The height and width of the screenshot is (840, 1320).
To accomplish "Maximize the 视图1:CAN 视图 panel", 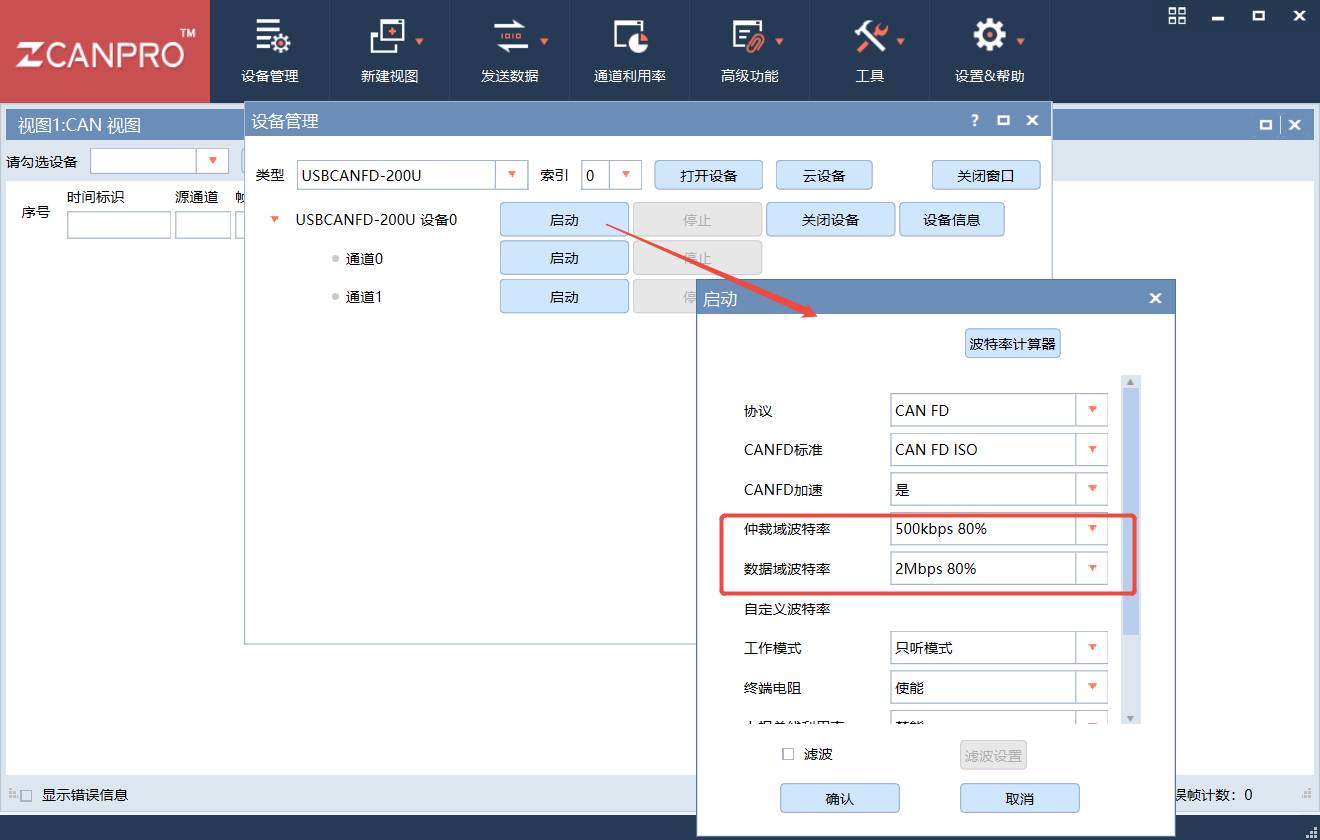I will [1266, 125].
